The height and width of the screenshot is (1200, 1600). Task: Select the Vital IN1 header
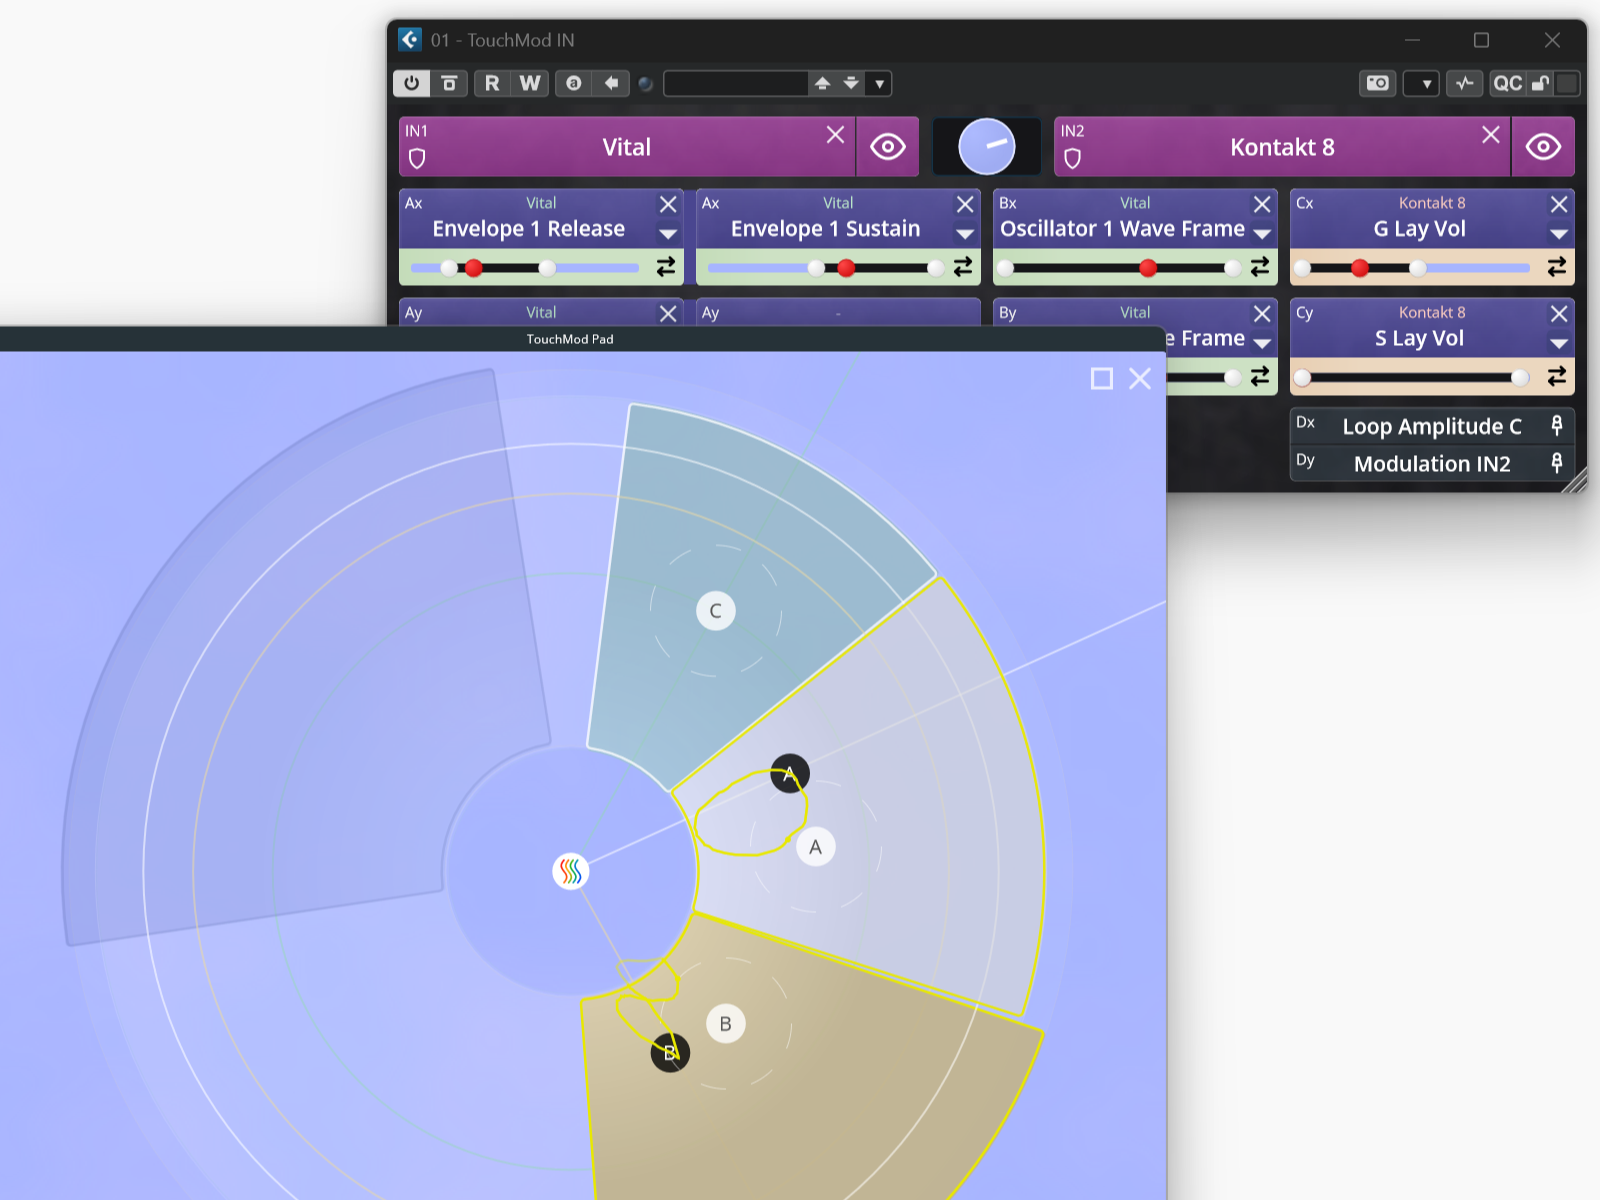(x=626, y=147)
